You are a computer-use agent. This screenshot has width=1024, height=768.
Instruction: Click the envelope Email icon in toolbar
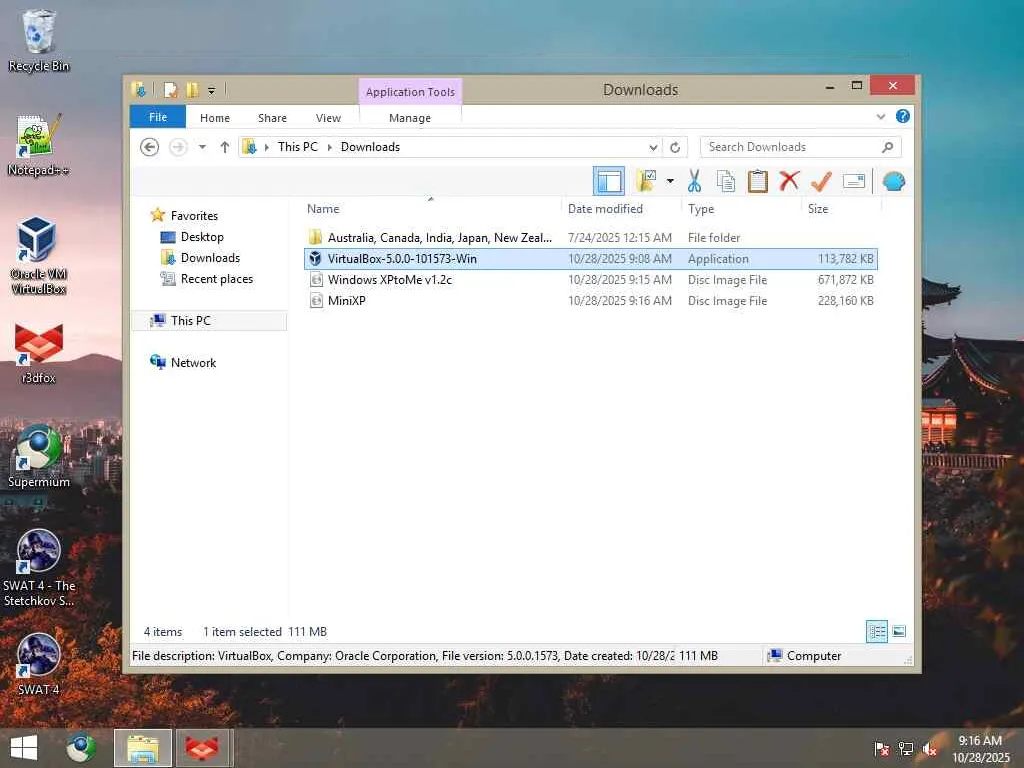tap(854, 181)
